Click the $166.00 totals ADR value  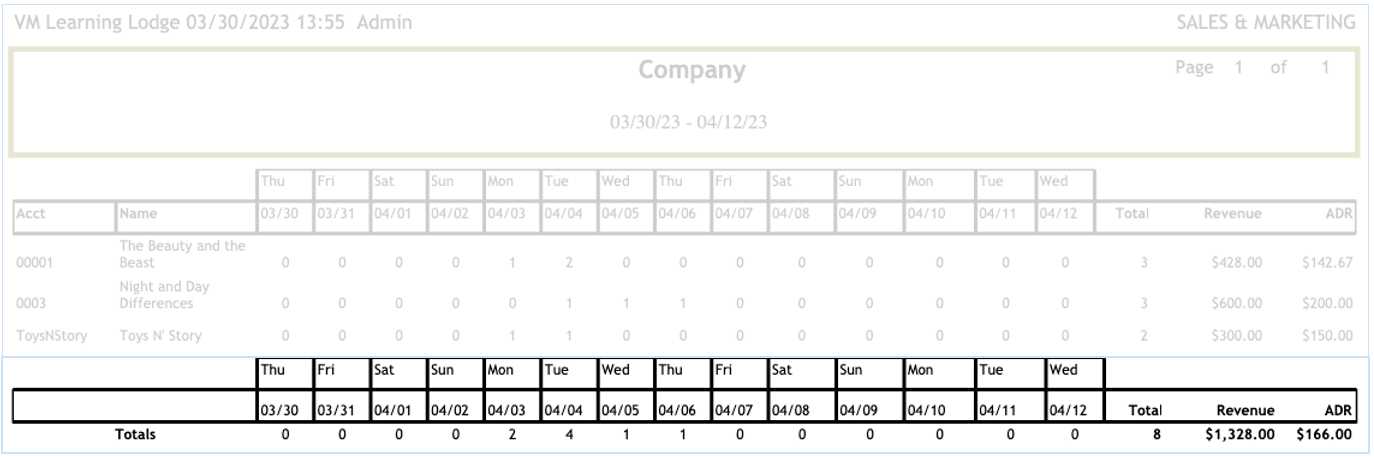tap(1324, 435)
